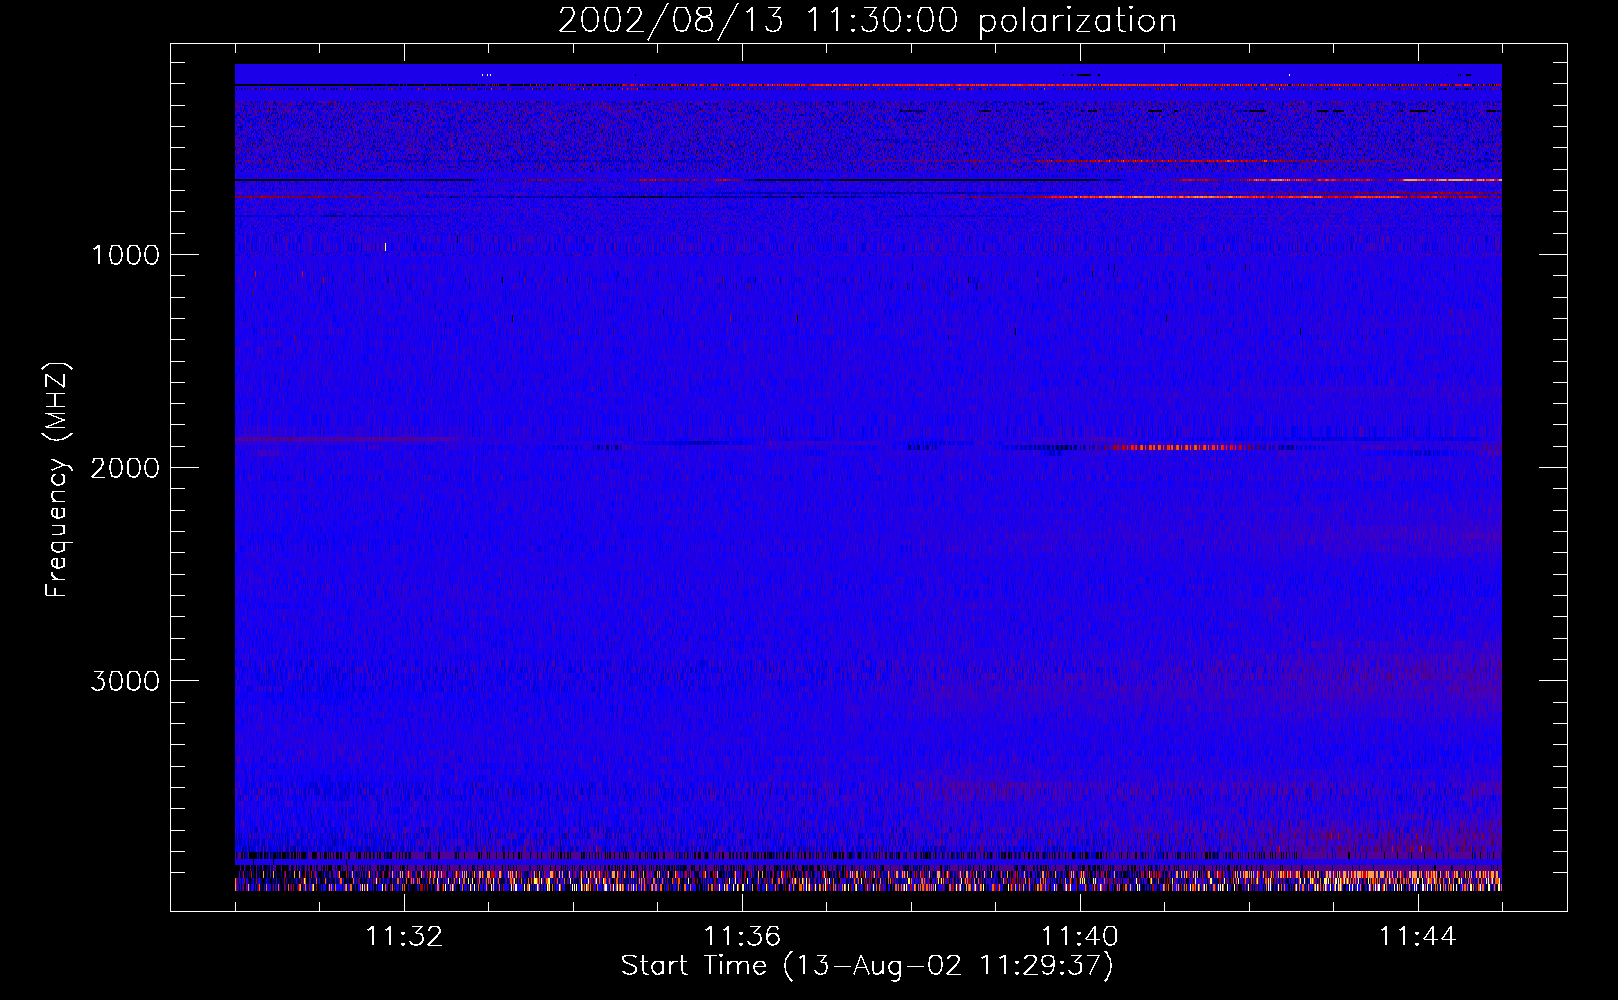Click the 2000 frequency tick label
1618x1000 pixels.
coord(125,468)
